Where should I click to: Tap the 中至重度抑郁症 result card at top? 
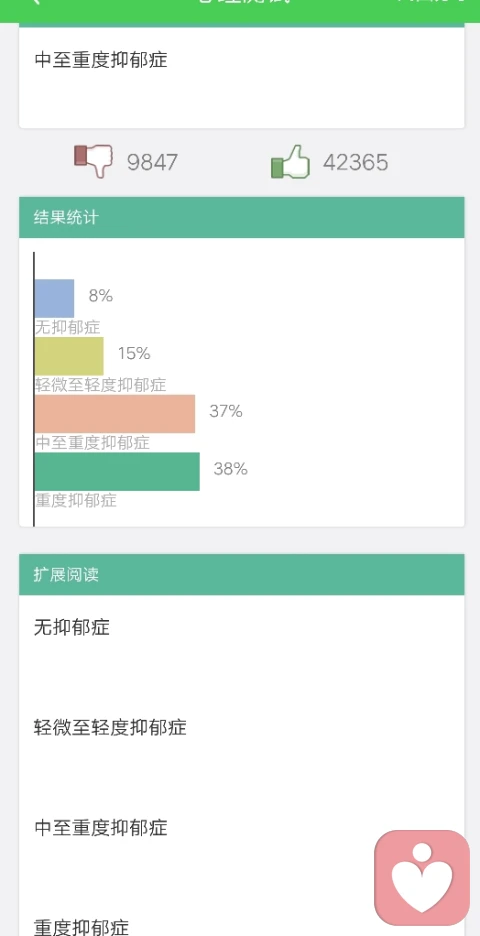[242, 76]
